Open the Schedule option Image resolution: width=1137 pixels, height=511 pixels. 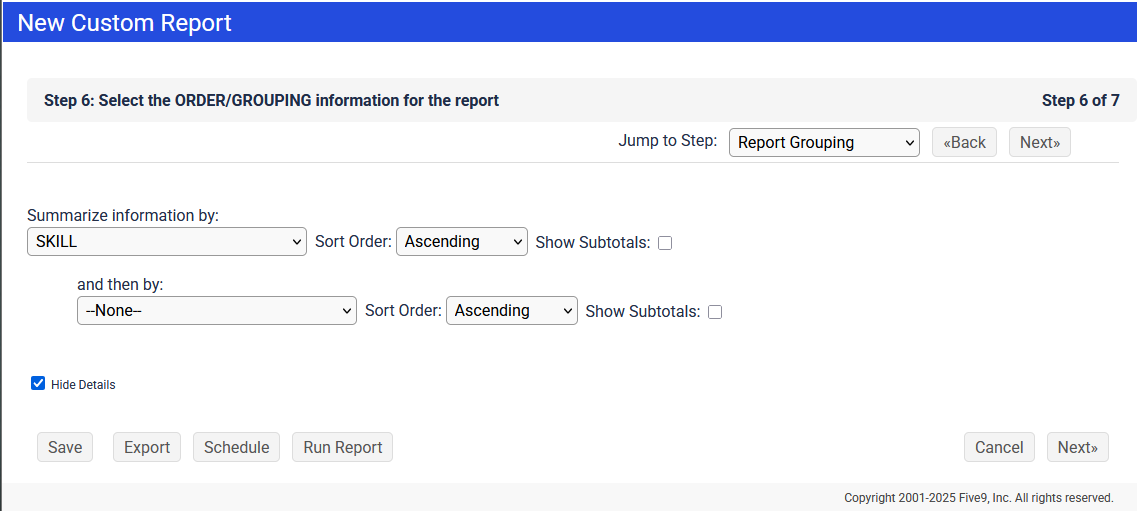click(x=236, y=447)
